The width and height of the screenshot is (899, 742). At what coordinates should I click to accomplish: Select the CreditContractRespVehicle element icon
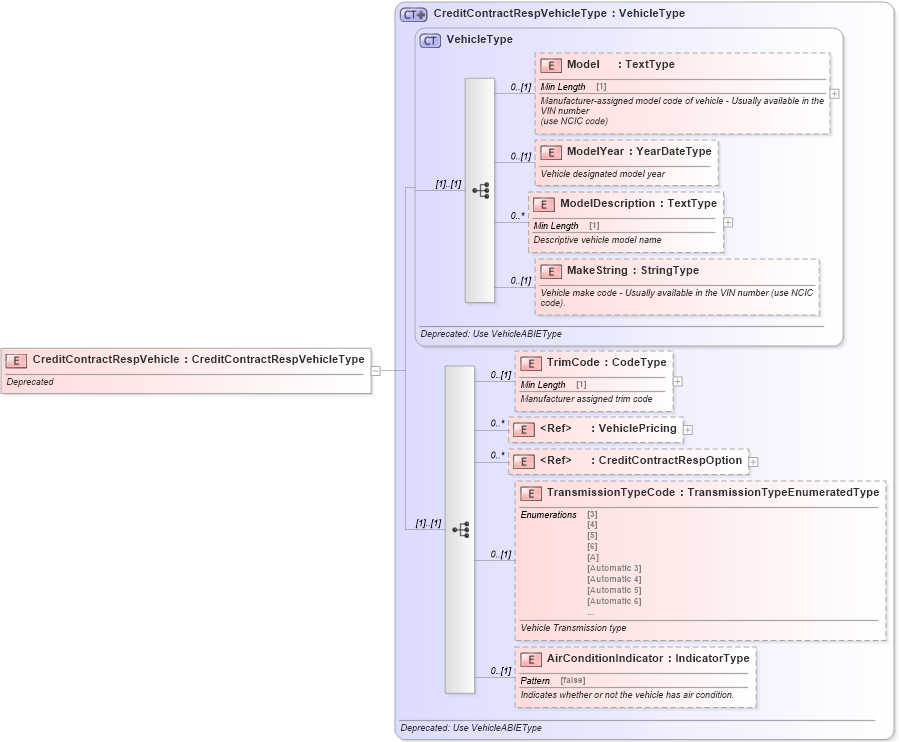pos(16,359)
